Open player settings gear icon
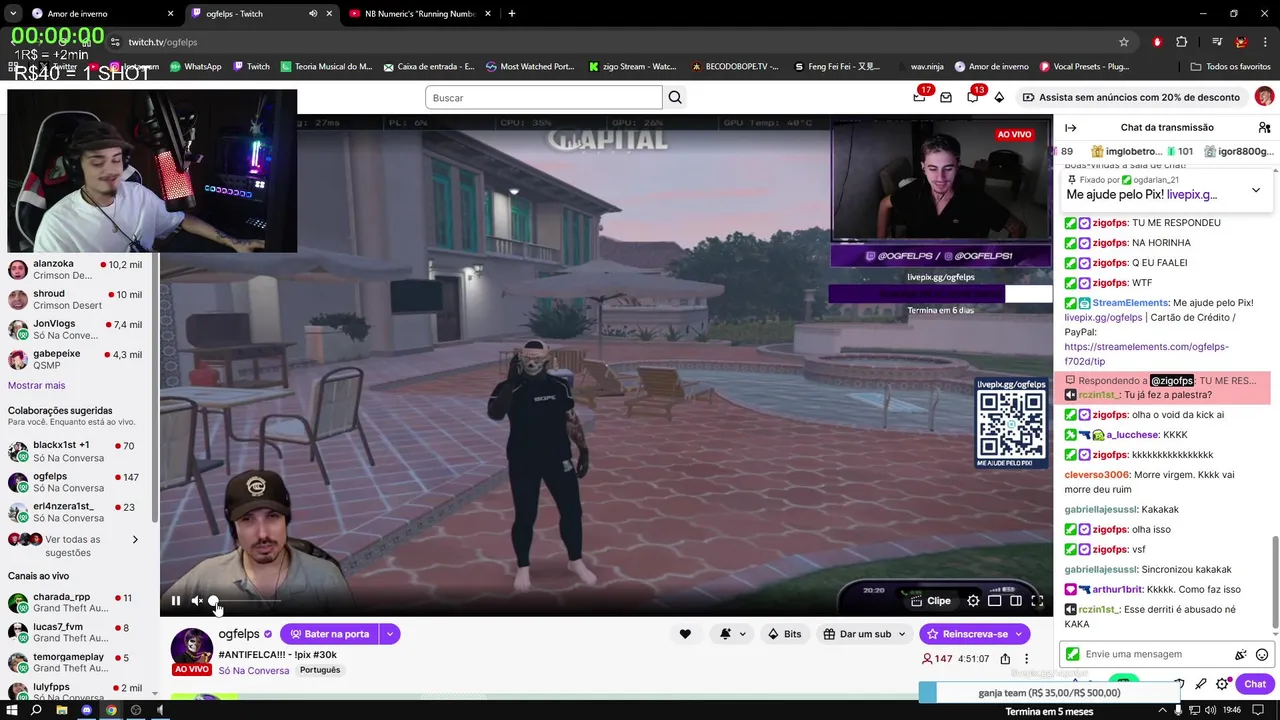 point(973,601)
